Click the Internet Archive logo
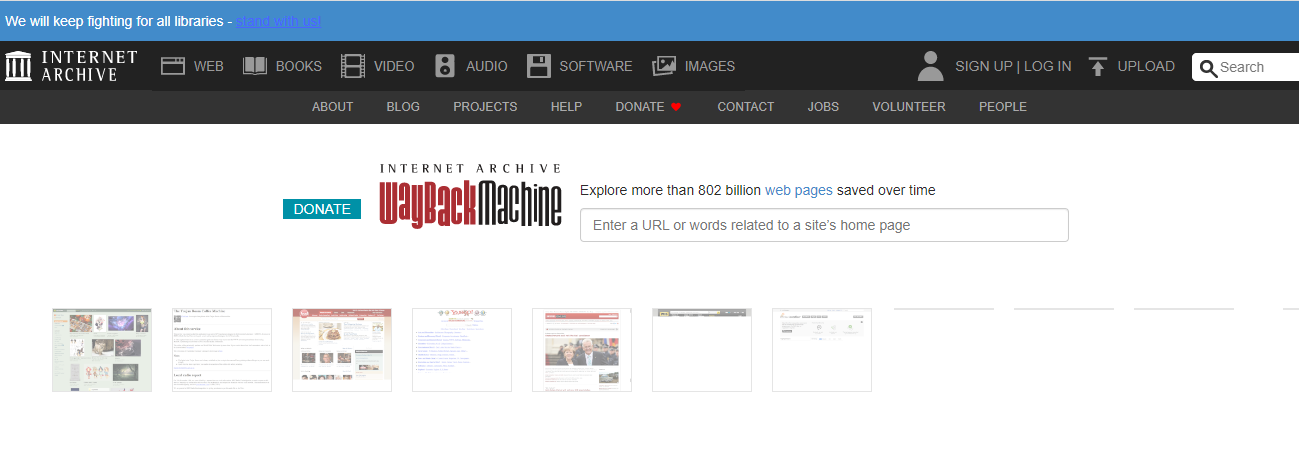This screenshot has height=470, width=1299. (71, 66)
